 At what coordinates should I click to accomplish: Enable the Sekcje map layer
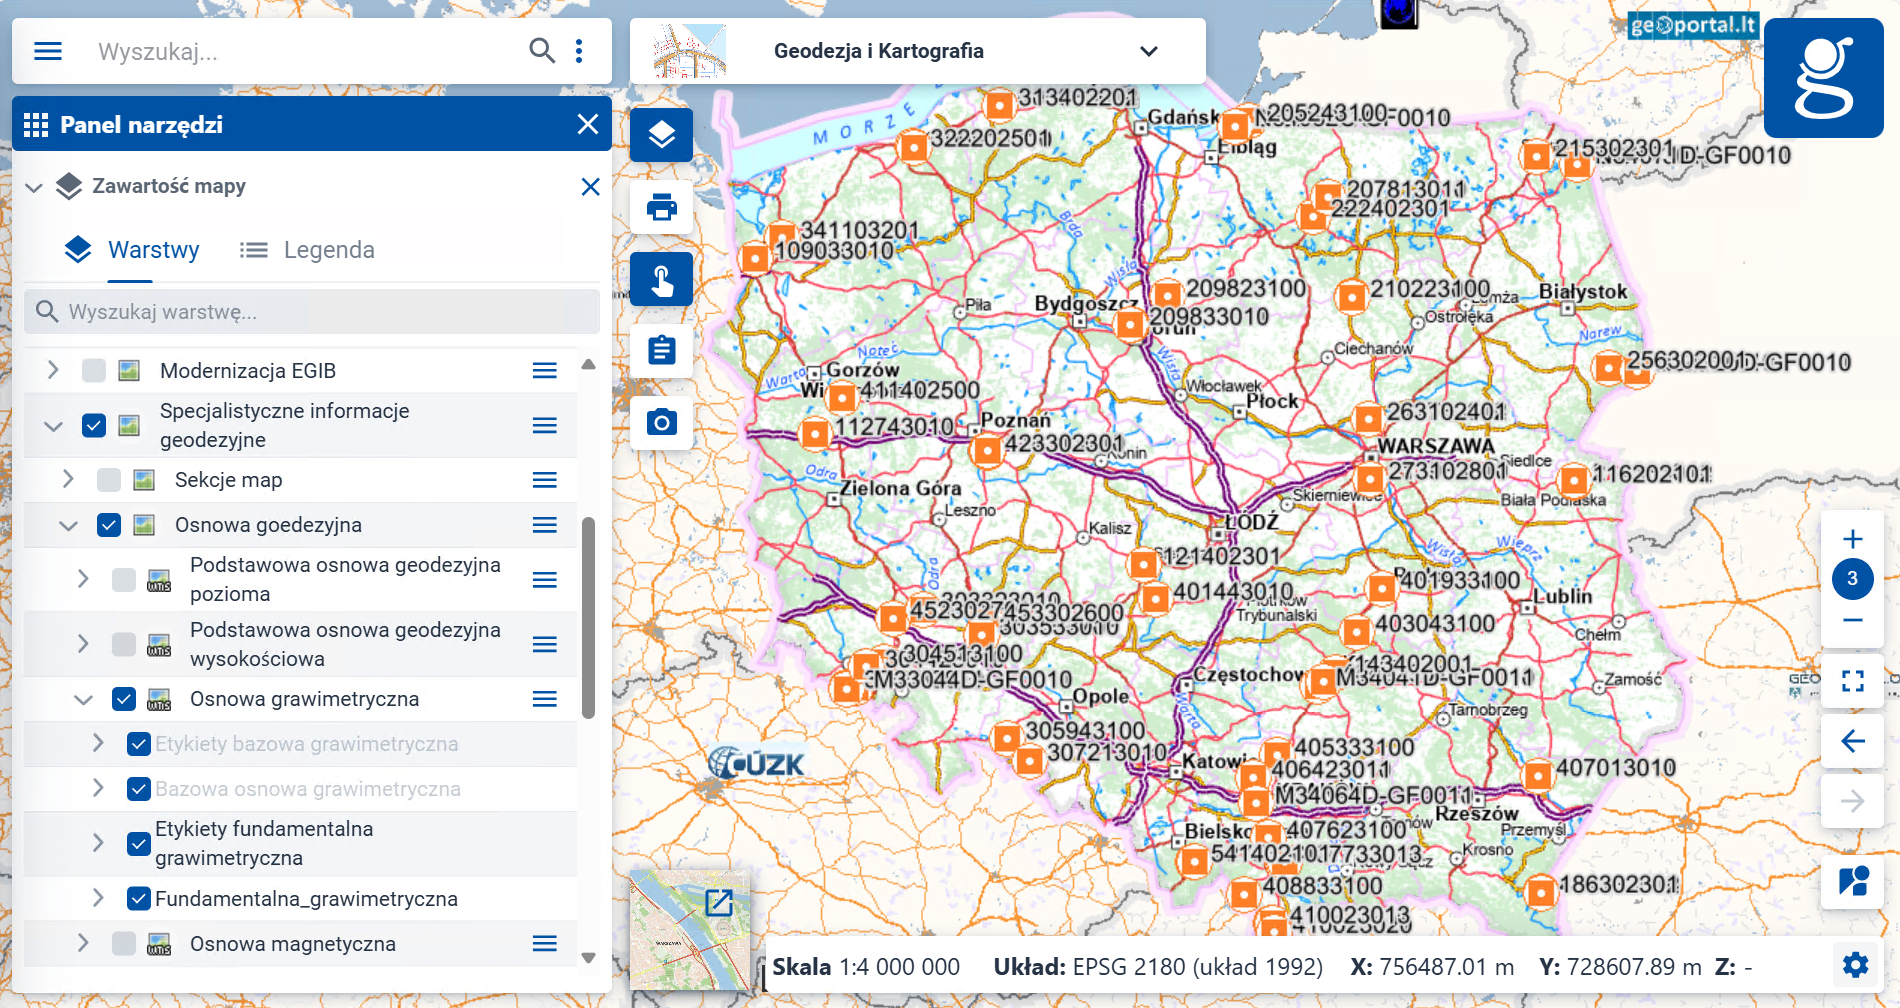click(x=109, y=480)
